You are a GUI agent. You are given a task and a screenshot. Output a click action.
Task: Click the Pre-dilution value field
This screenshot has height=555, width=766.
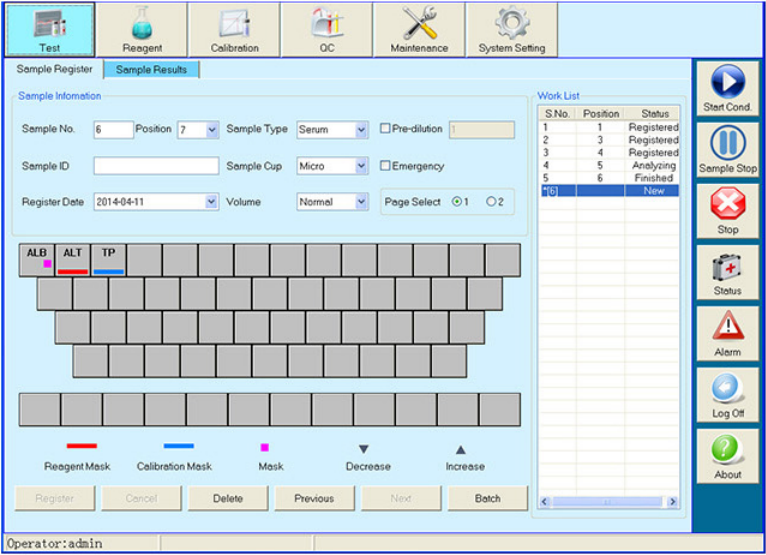point(482,129)
